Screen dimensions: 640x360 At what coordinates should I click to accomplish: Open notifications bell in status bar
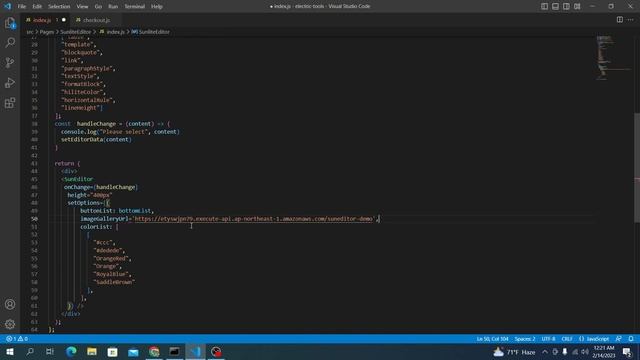click(631, 339)
